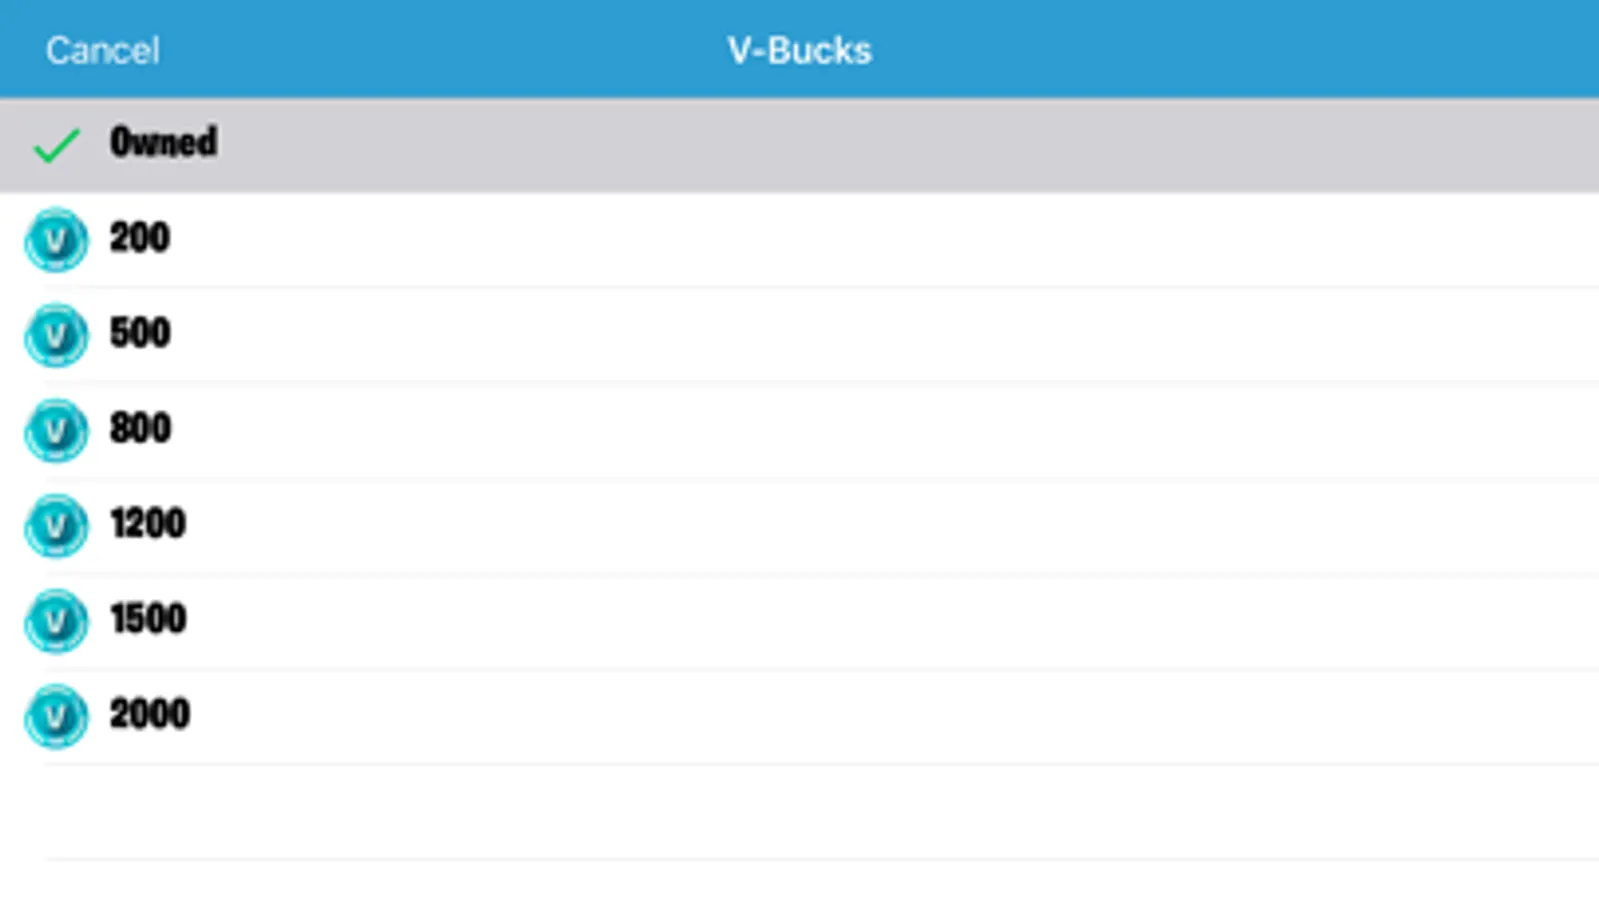Select the 1500 amount text

(x=148, y=619)
